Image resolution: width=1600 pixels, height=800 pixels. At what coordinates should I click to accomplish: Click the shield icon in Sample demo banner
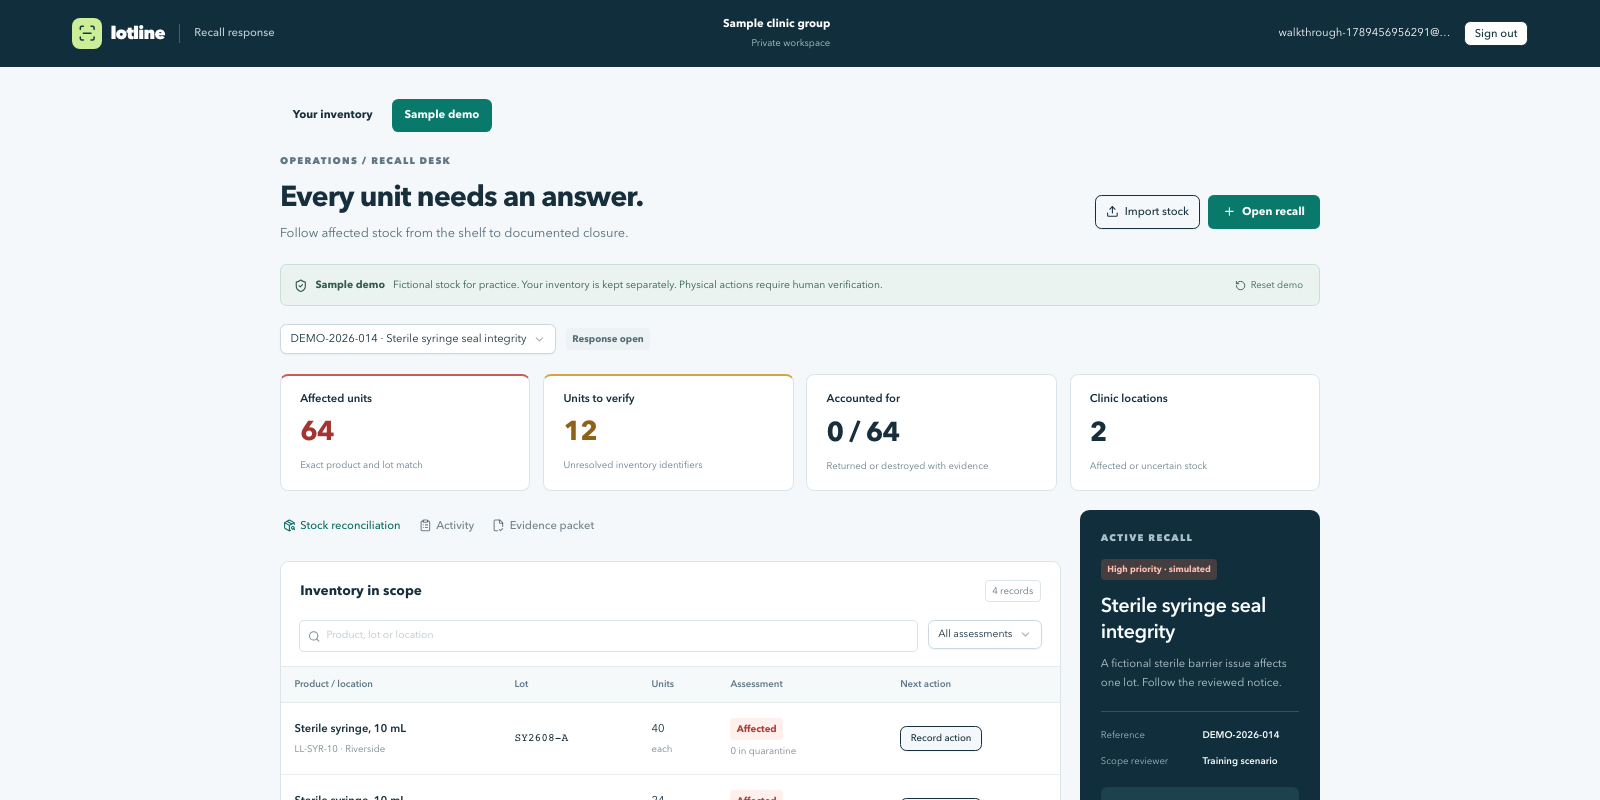[301, 285]
